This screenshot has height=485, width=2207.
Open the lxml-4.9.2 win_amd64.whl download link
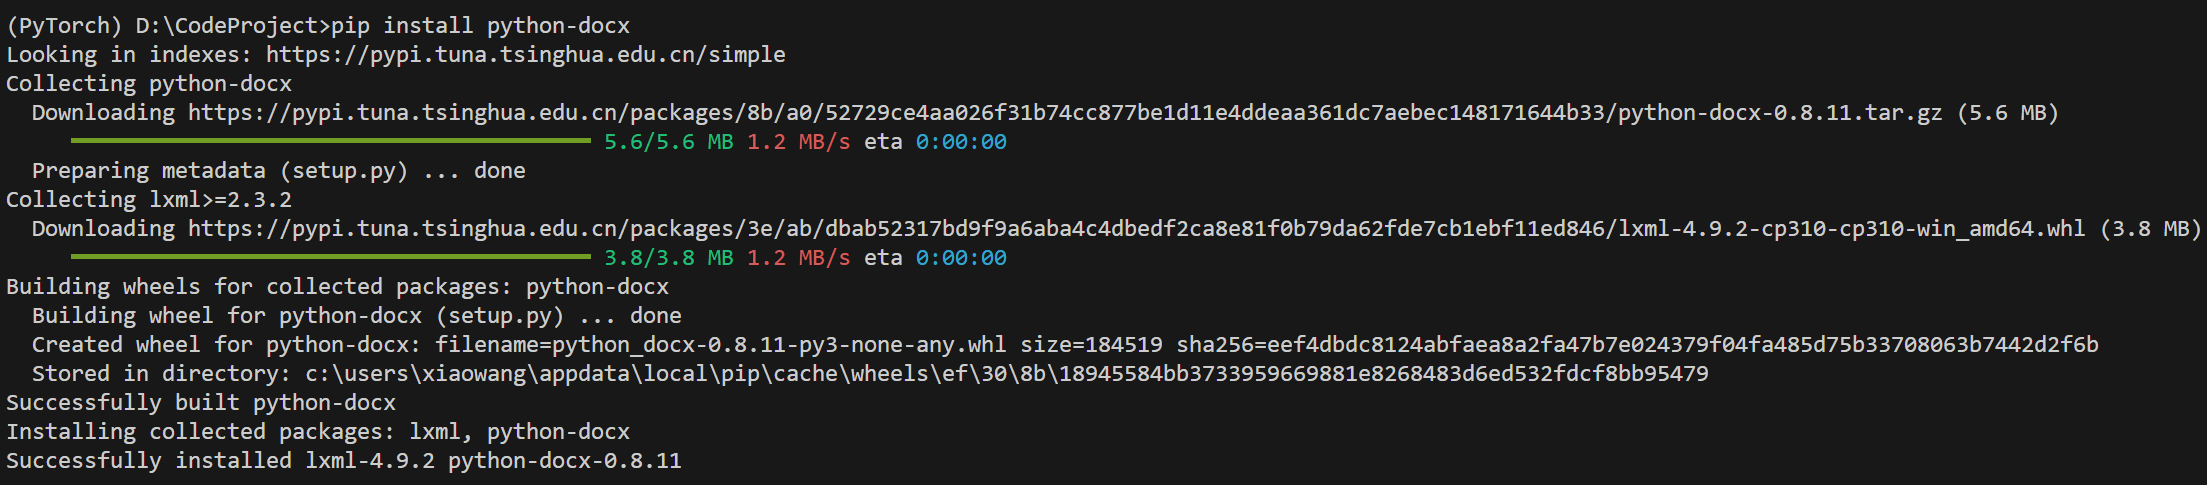point(1137,228)
